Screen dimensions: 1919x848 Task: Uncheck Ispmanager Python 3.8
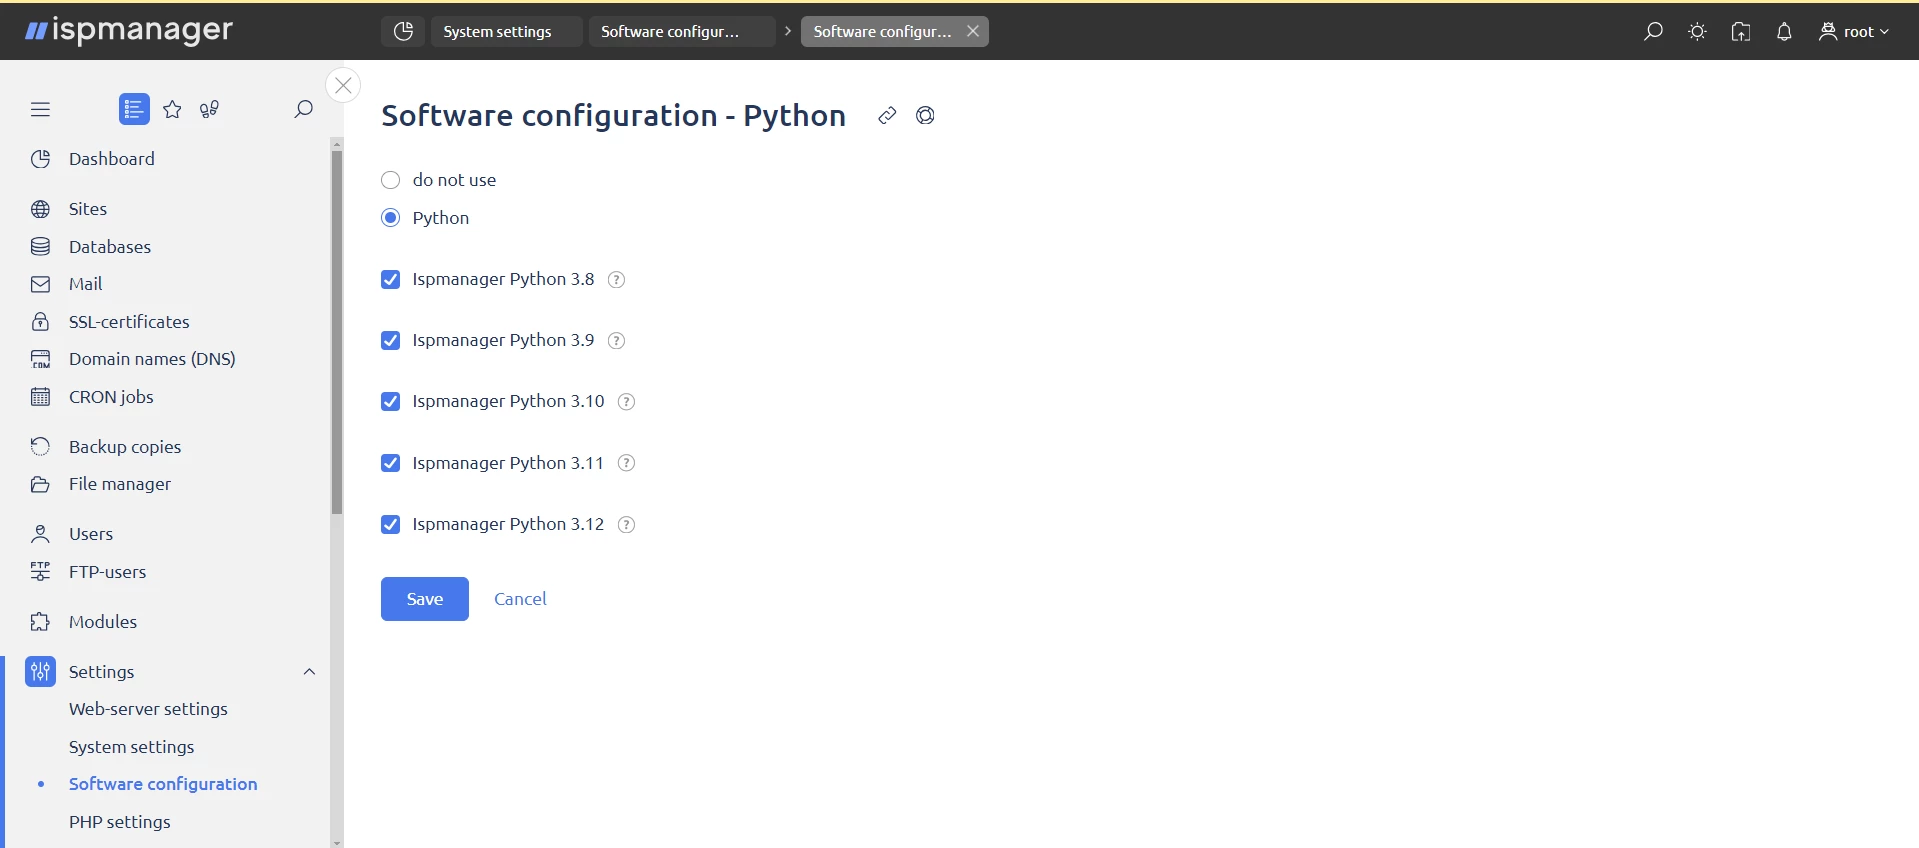(x=390, y=280)
